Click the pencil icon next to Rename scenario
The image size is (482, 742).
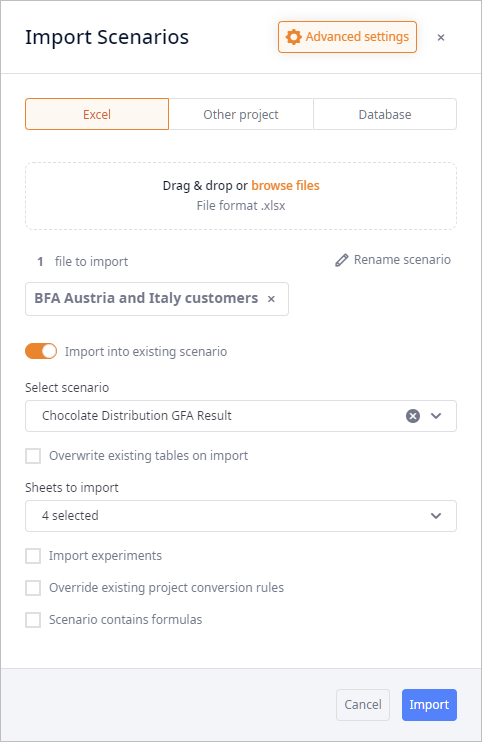click(x=342, y=260)
